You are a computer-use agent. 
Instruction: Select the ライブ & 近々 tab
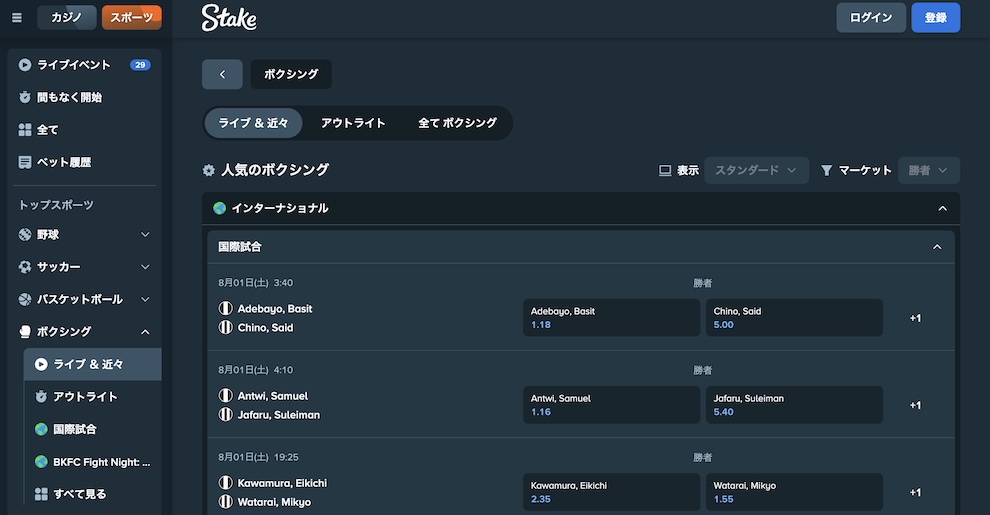[253, 123]
